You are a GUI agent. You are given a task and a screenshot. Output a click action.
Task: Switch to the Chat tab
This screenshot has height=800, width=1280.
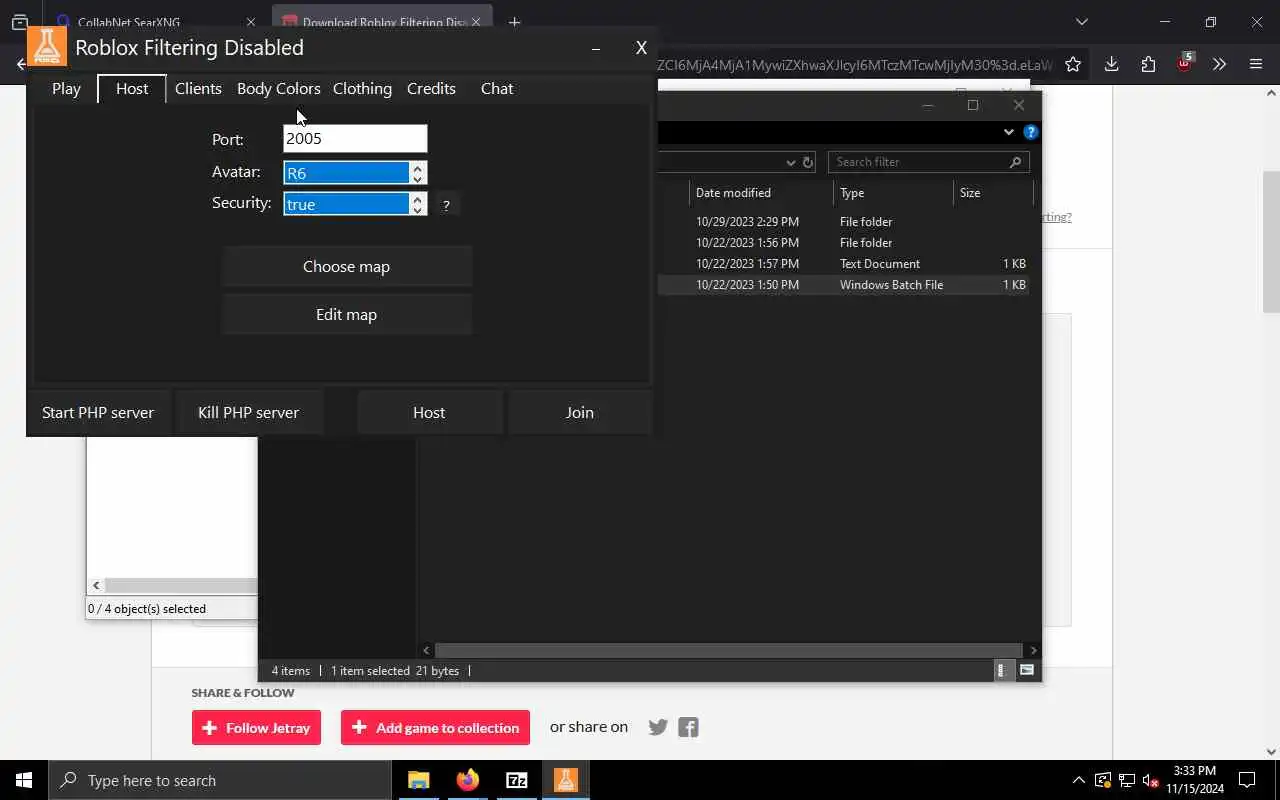point(497,89)
